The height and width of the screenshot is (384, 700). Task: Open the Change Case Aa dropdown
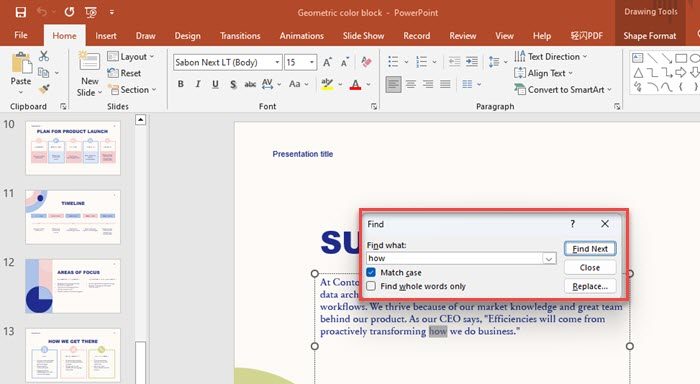click(299, 84)
